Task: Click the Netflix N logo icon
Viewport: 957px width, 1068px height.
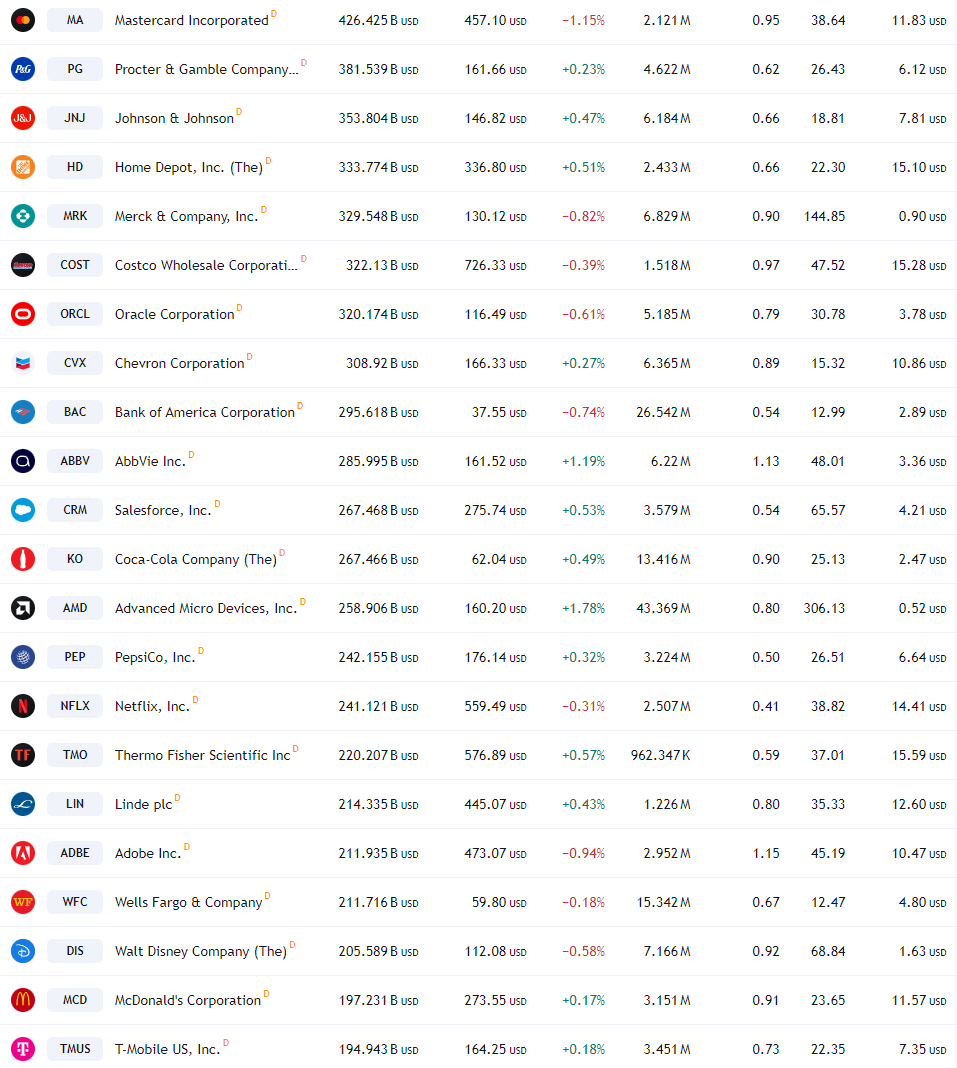Action: click(x=23, y=706)
